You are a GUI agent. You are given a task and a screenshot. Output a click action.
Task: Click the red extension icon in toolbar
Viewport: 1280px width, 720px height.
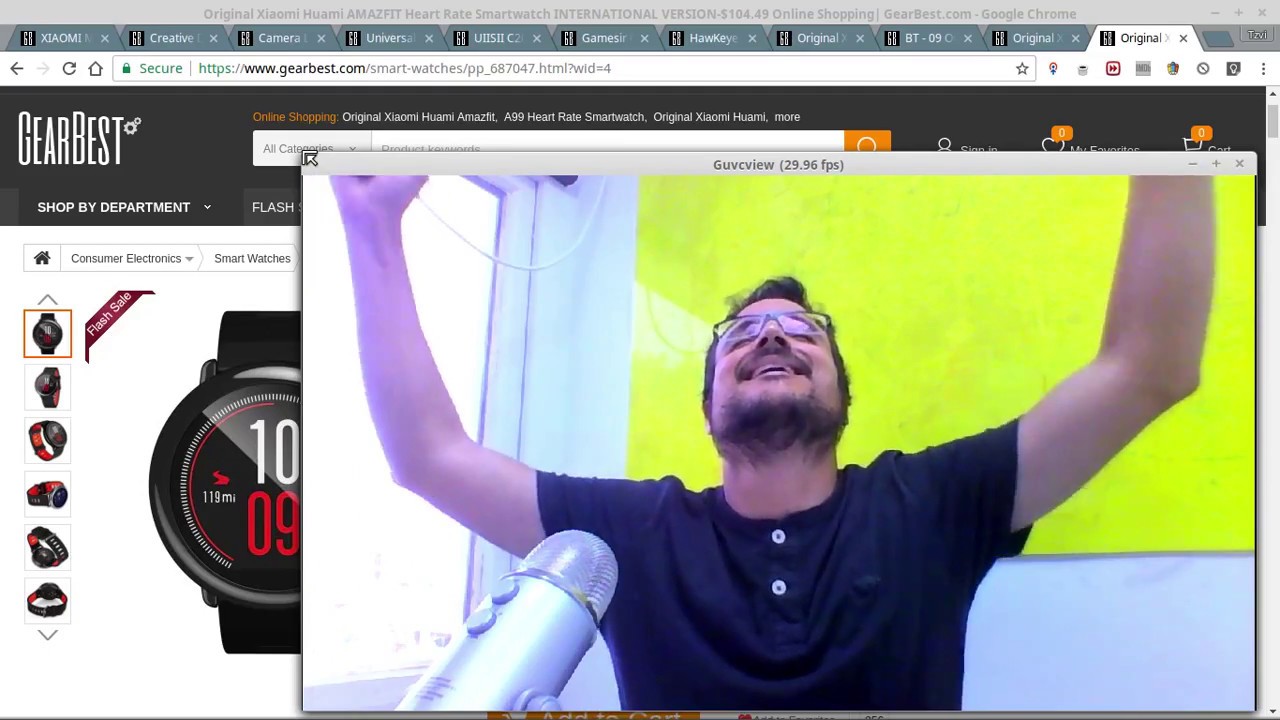(1113, 68)
